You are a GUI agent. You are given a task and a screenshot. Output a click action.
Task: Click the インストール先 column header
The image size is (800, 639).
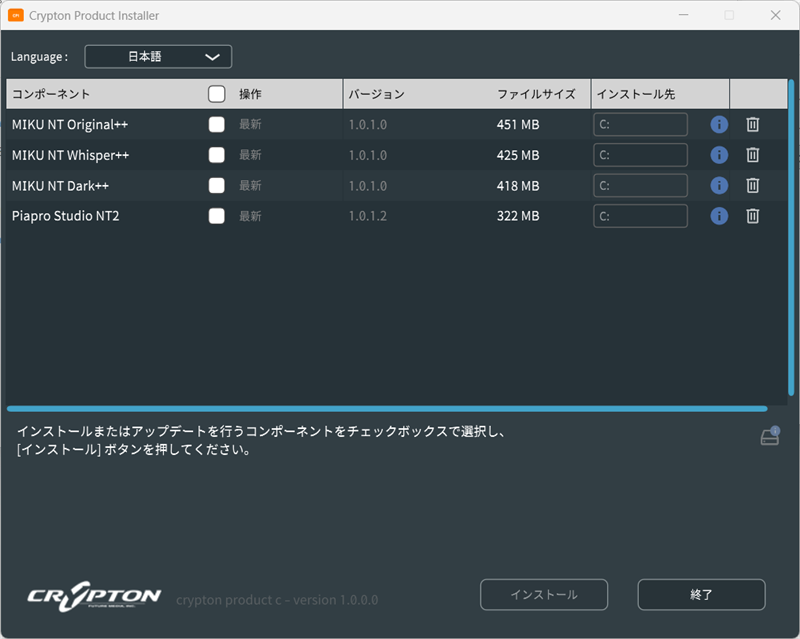click(636, 94)
